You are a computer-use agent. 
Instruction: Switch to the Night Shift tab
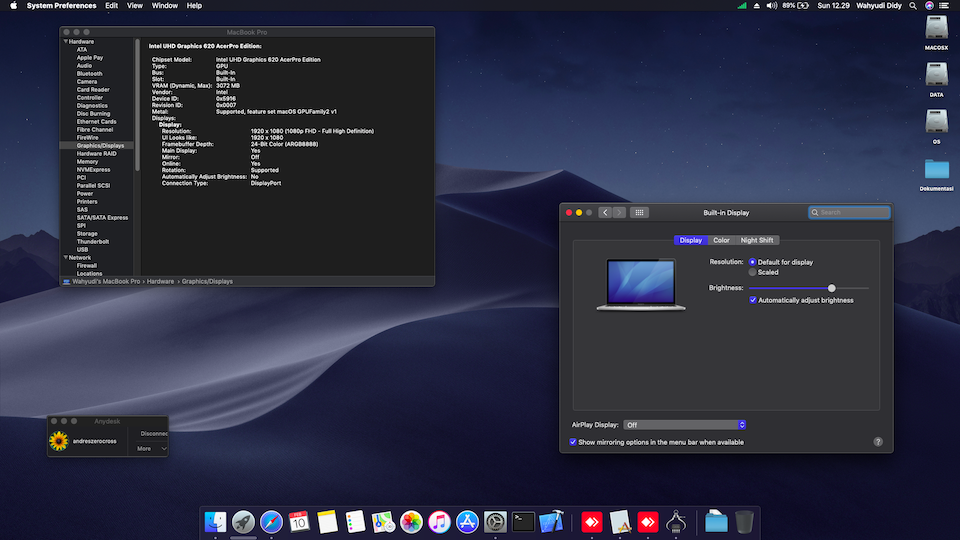[756, 240]
